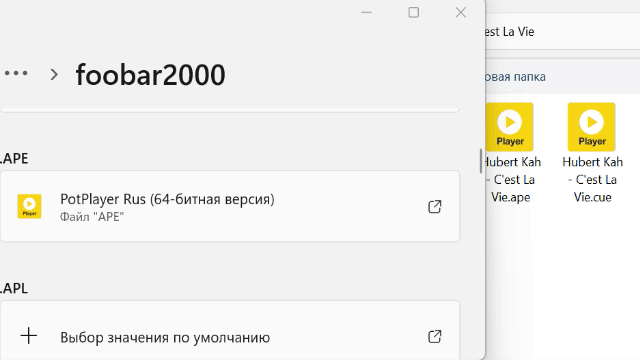Click the .APL section heading
The height and width of the screenshot is (360, 640).
[14, 288]
